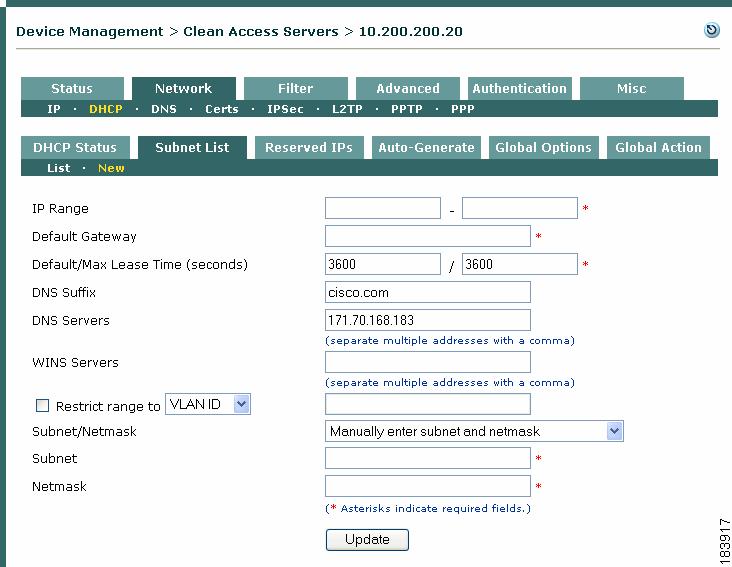Enable the Restrict range to checkbox
This screenshot has height=567, width=732.
[42, 406]
